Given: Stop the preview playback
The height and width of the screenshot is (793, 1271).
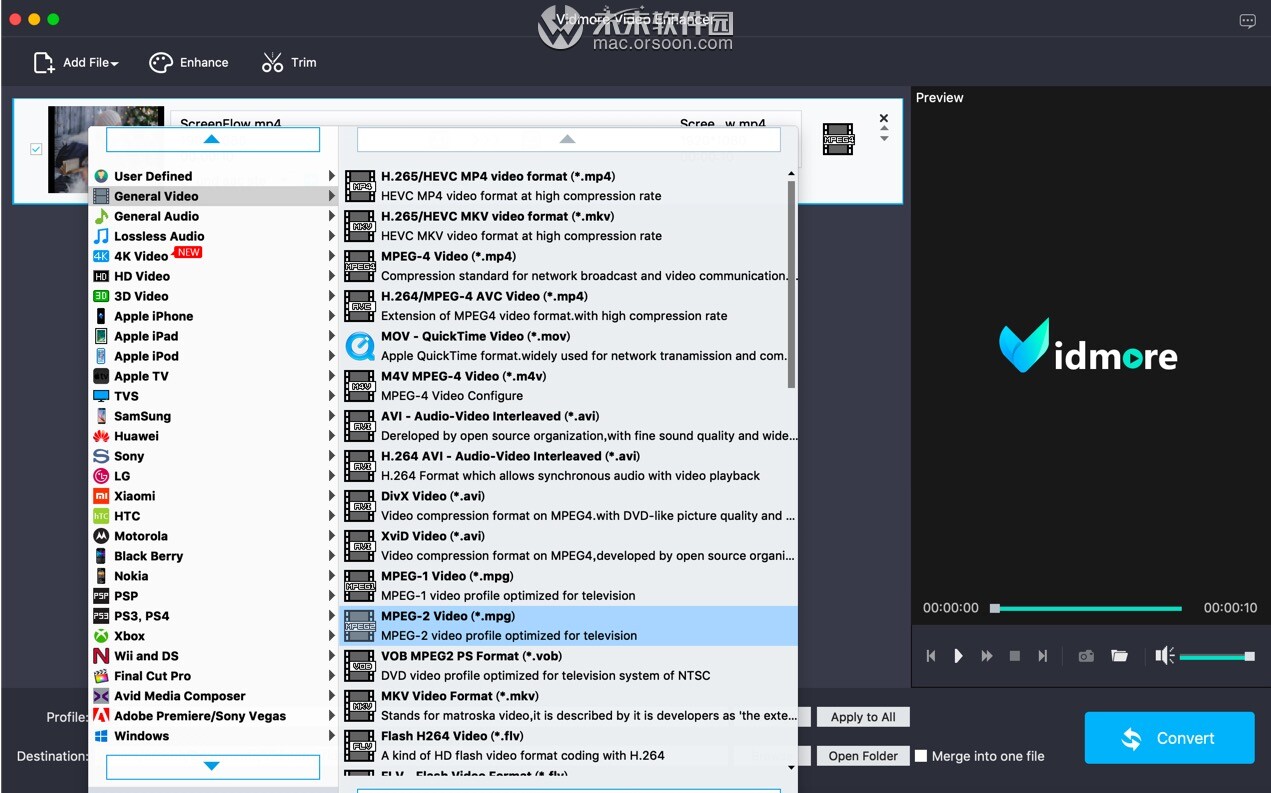Looking at the screenshot, I should (1015, 656).
